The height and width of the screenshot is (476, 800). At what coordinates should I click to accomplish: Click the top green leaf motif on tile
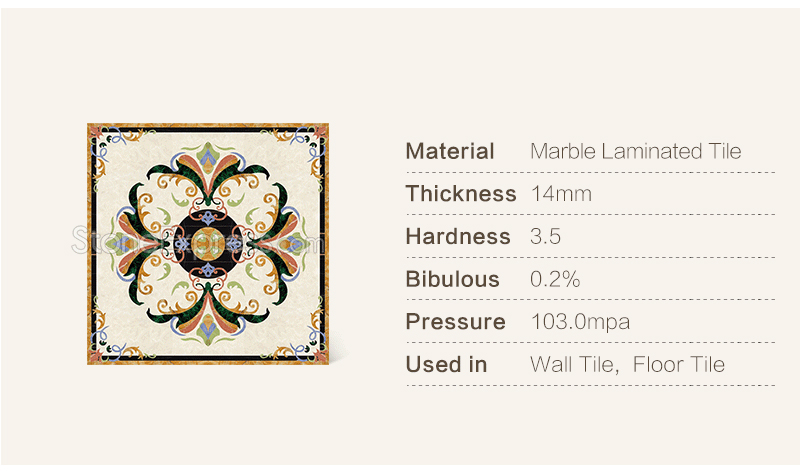pos(207,156)
